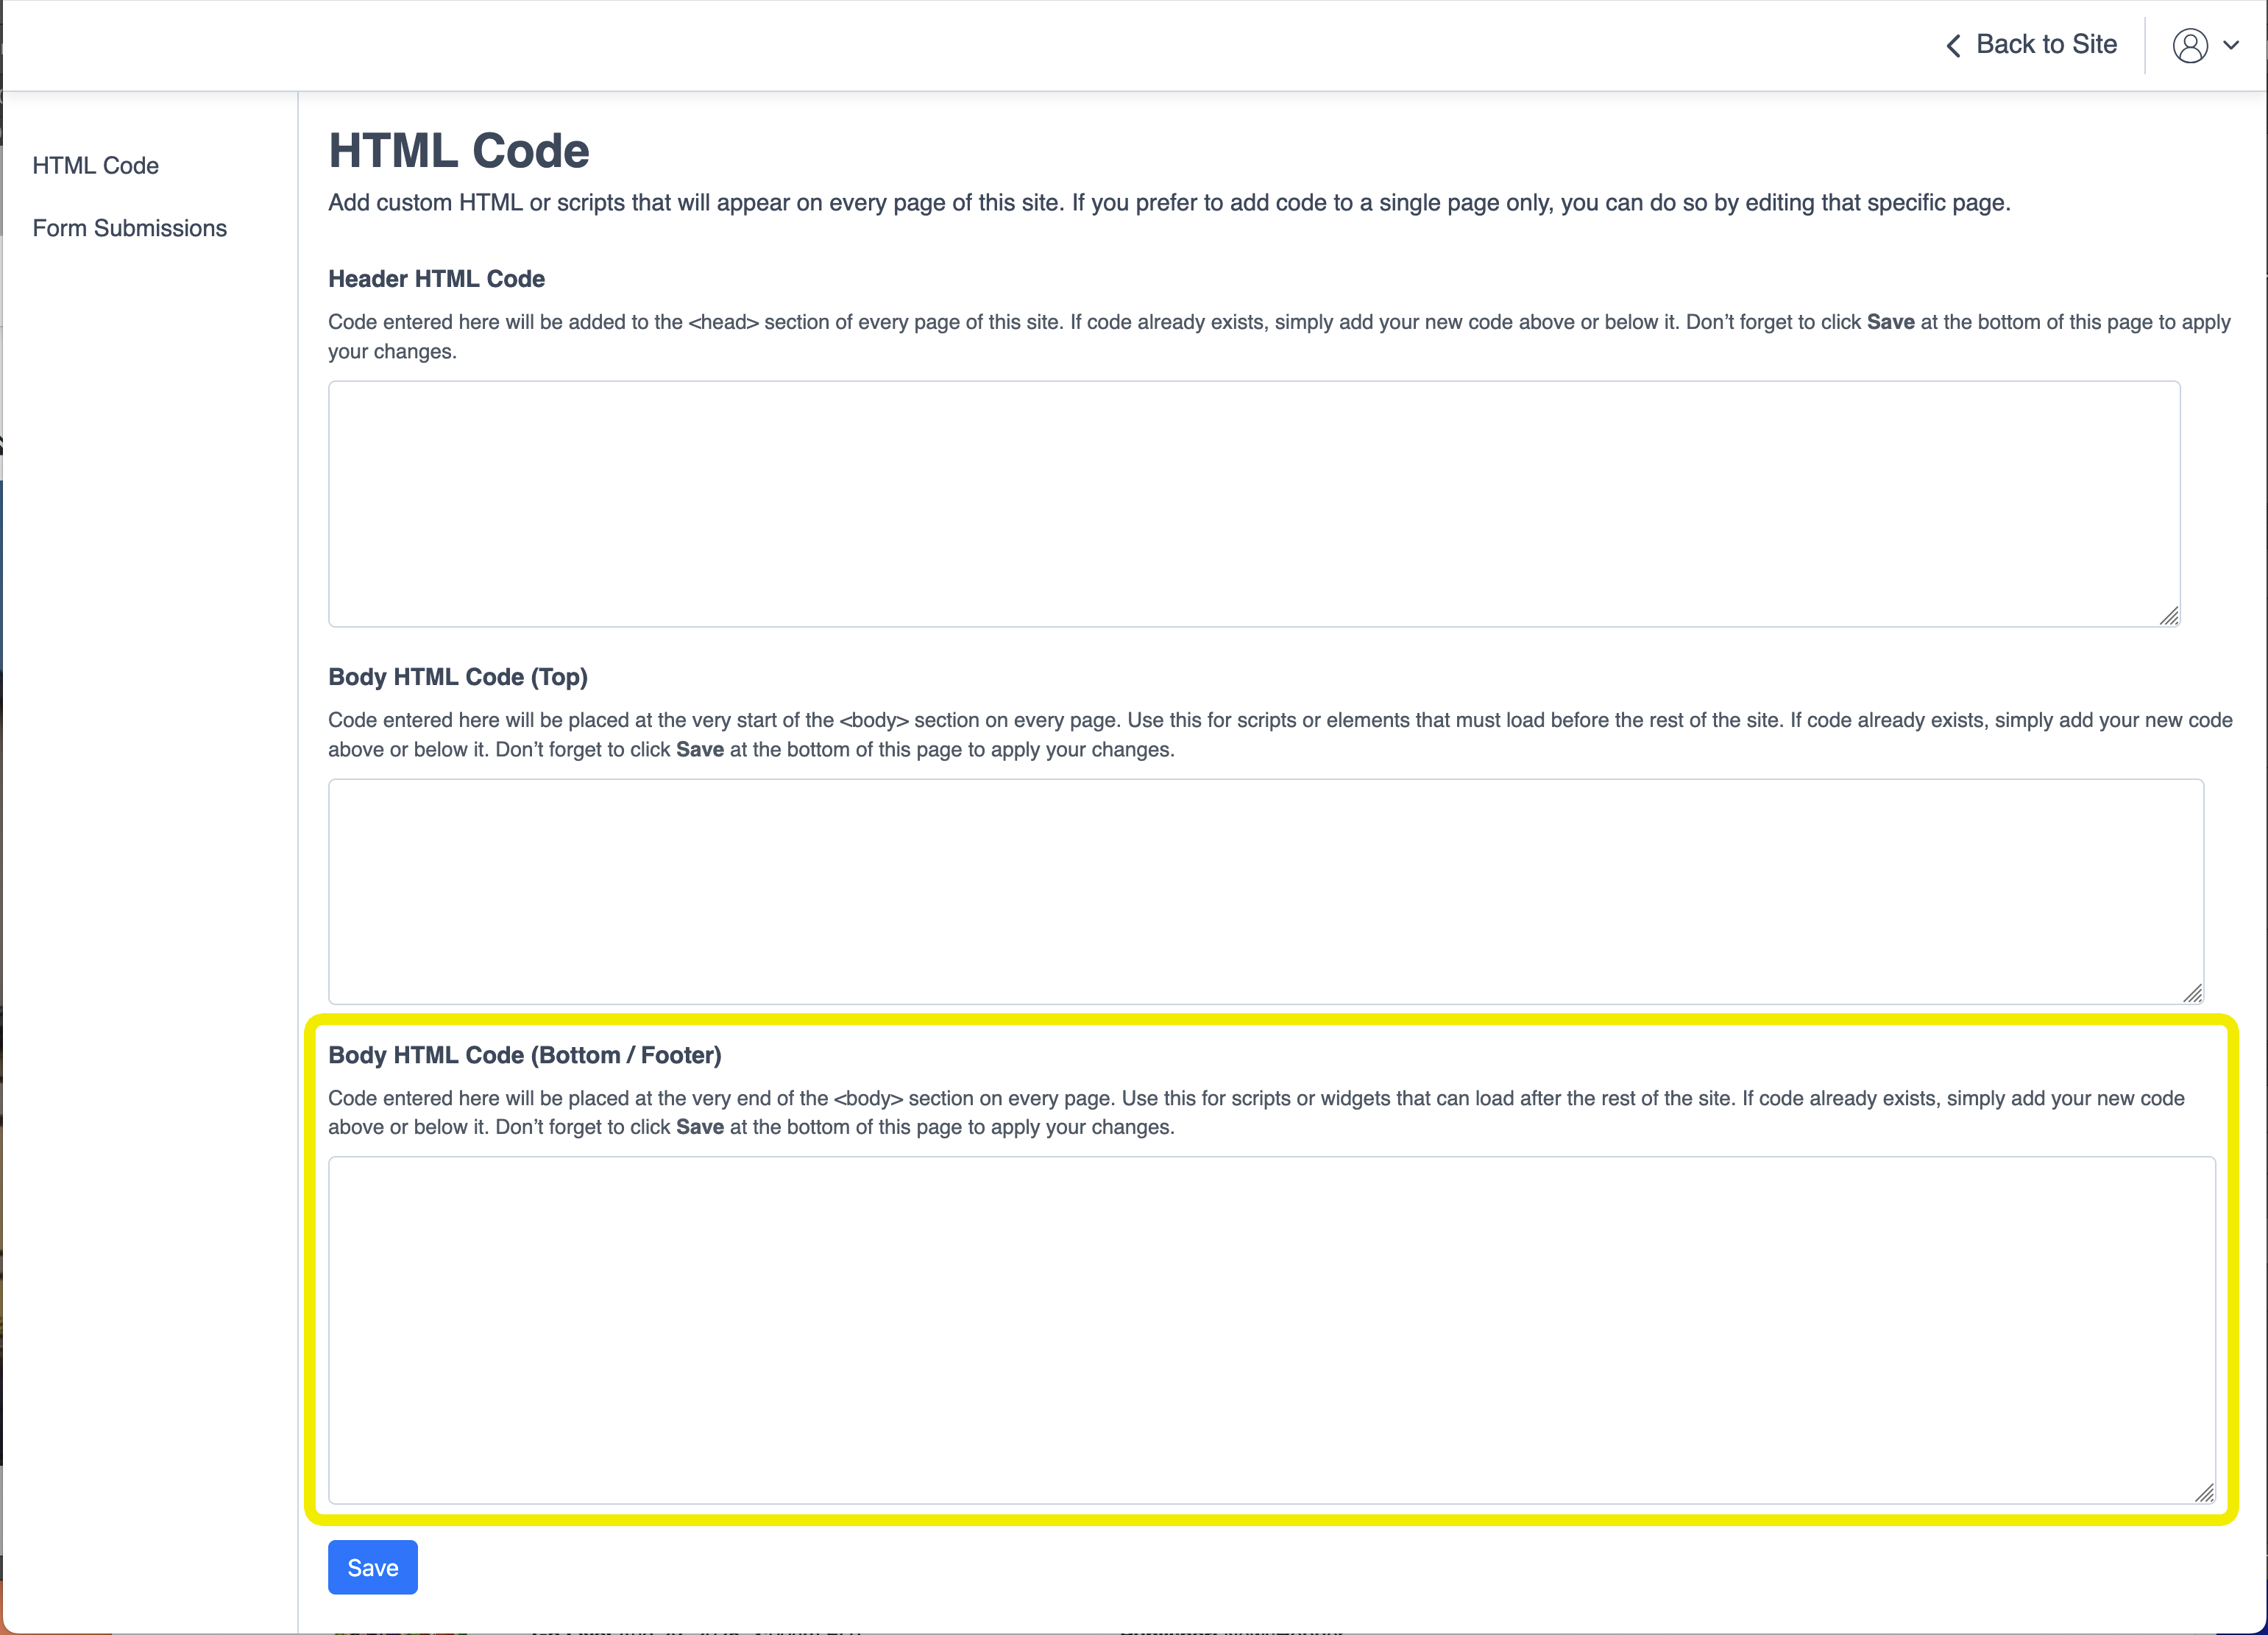The image size is (2268, 1635).
Task: Grab the Body Top textarea resize handle
Action: click(x=2193, y=993)
